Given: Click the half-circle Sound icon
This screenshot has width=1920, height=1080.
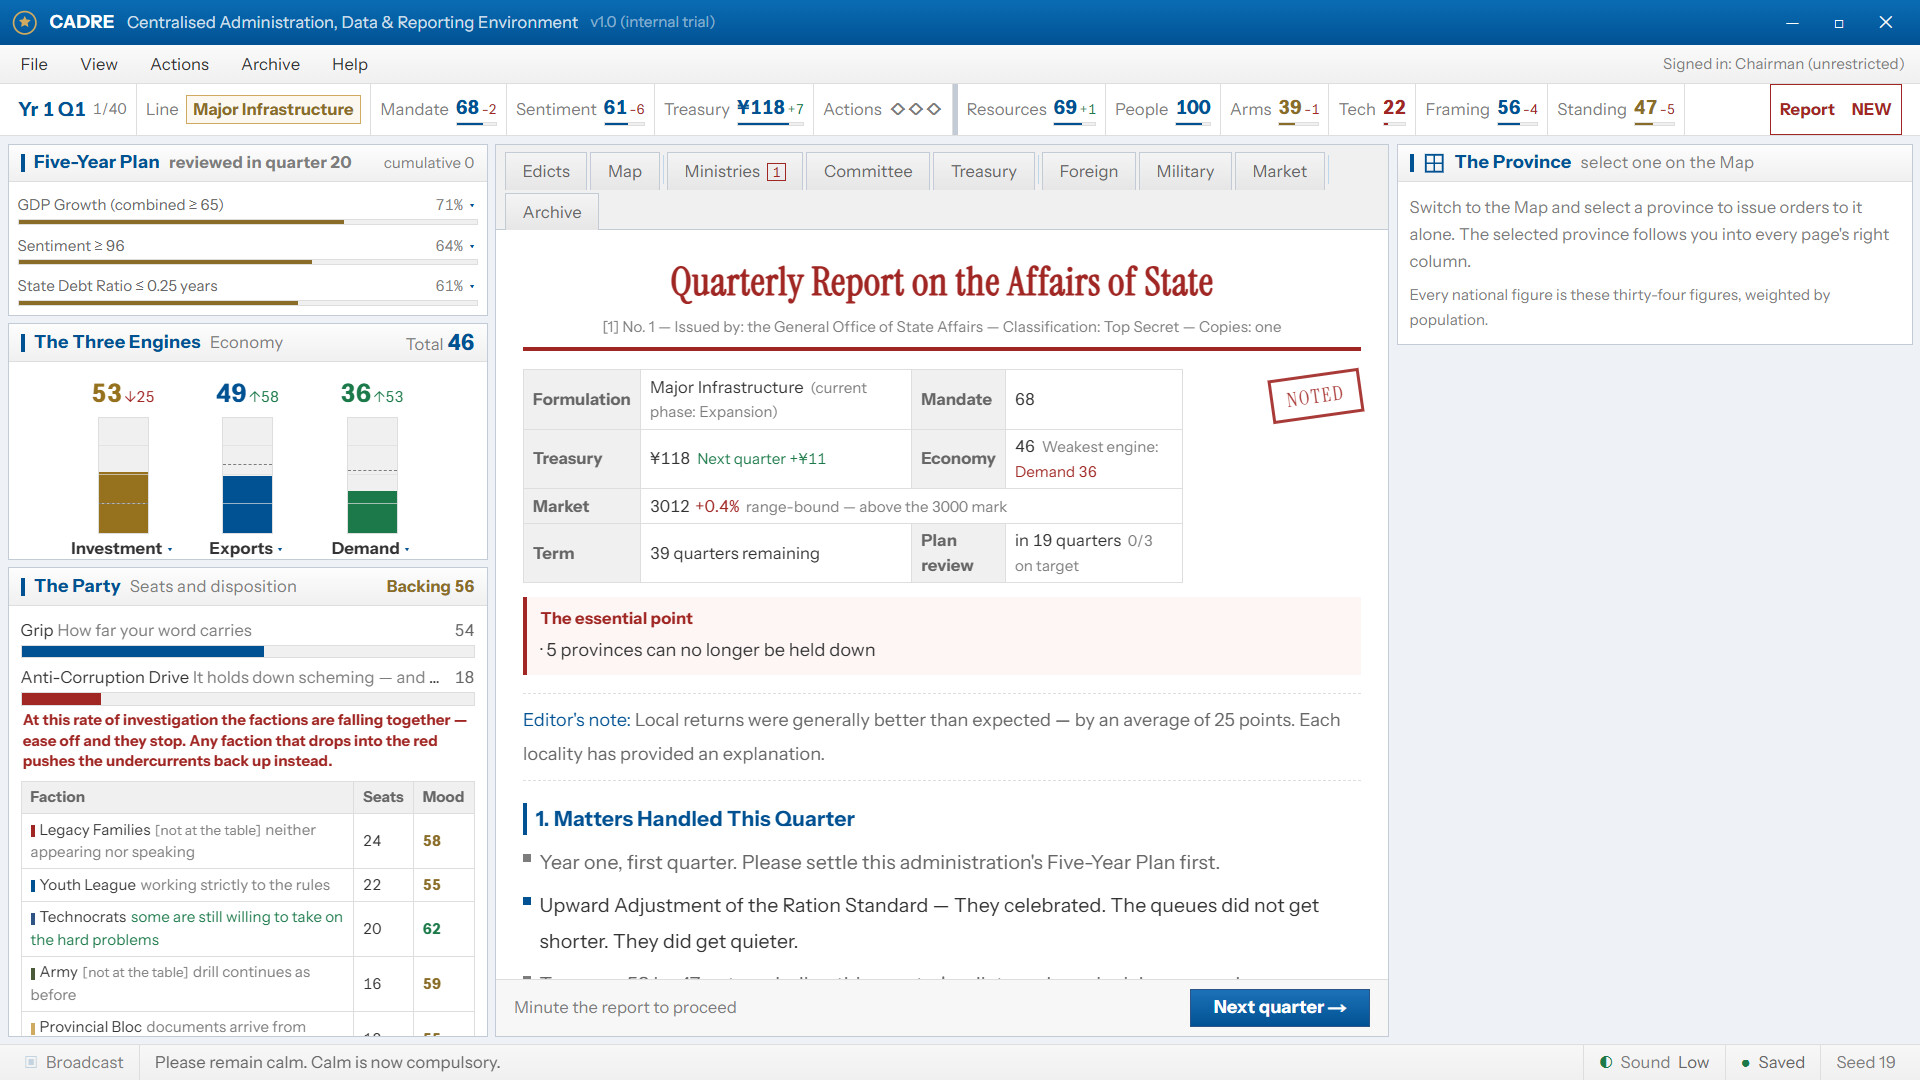Looking at the screenshot, I should (x=1606, y=1062).
